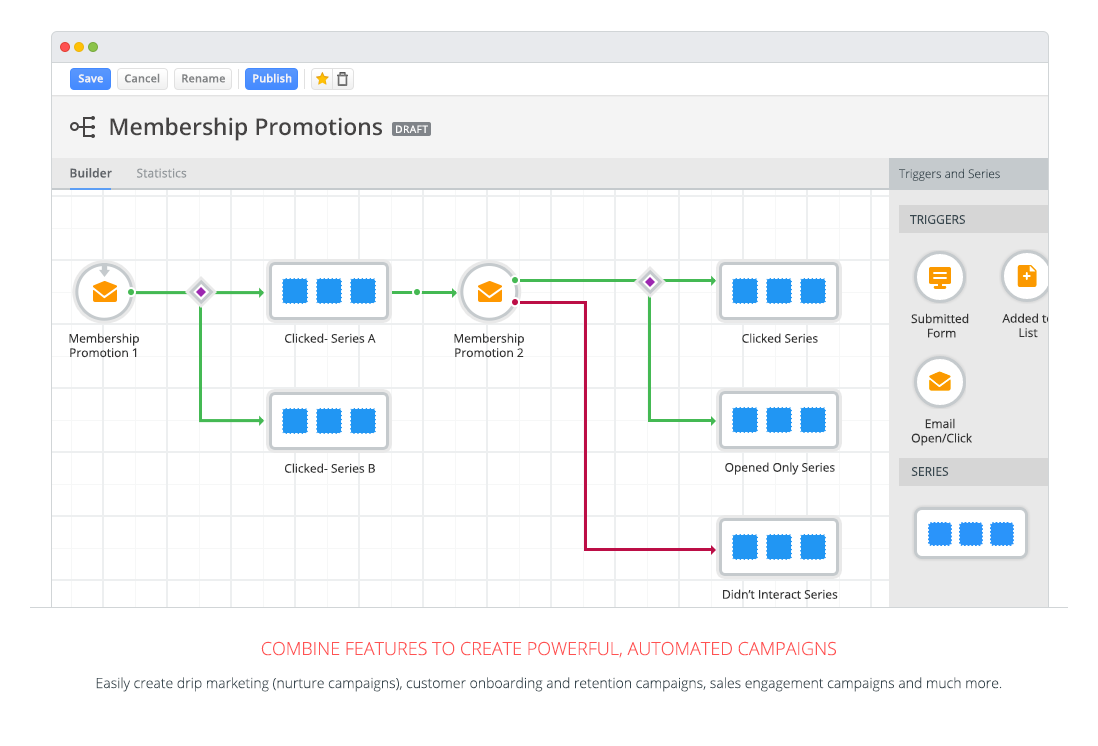Click the Membership Promotions title

[246, 127]
